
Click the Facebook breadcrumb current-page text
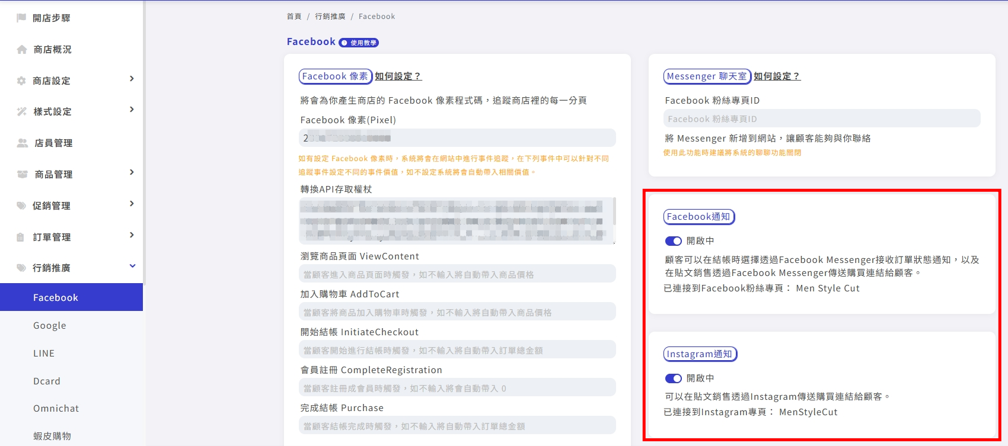[377, 16]
